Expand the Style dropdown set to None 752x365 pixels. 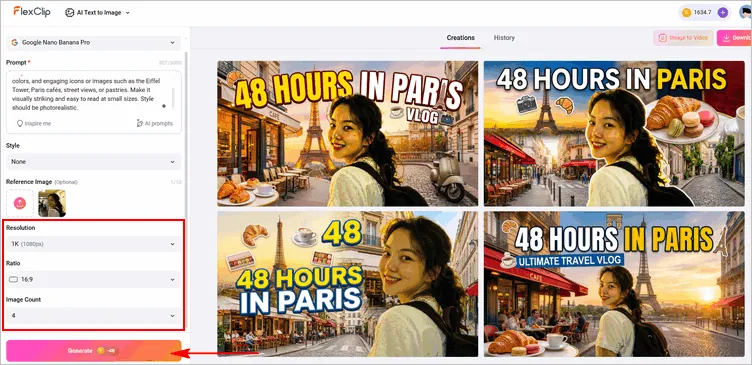tap(94, 162)
